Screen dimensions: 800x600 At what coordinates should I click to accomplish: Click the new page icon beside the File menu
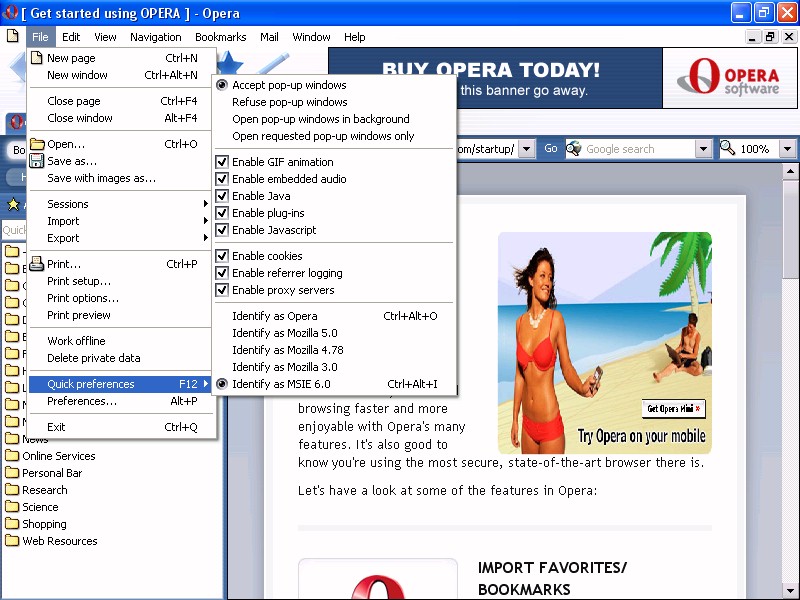[x=12, y=36]
